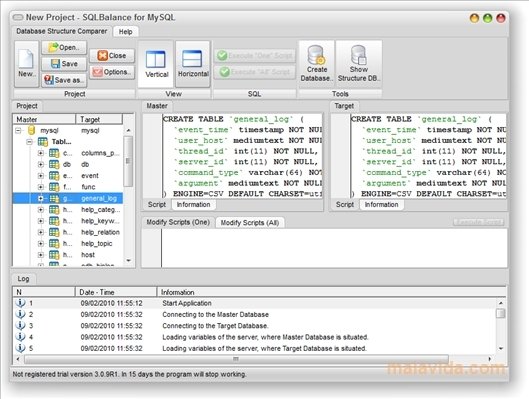Click the table icon beside func

54,187
